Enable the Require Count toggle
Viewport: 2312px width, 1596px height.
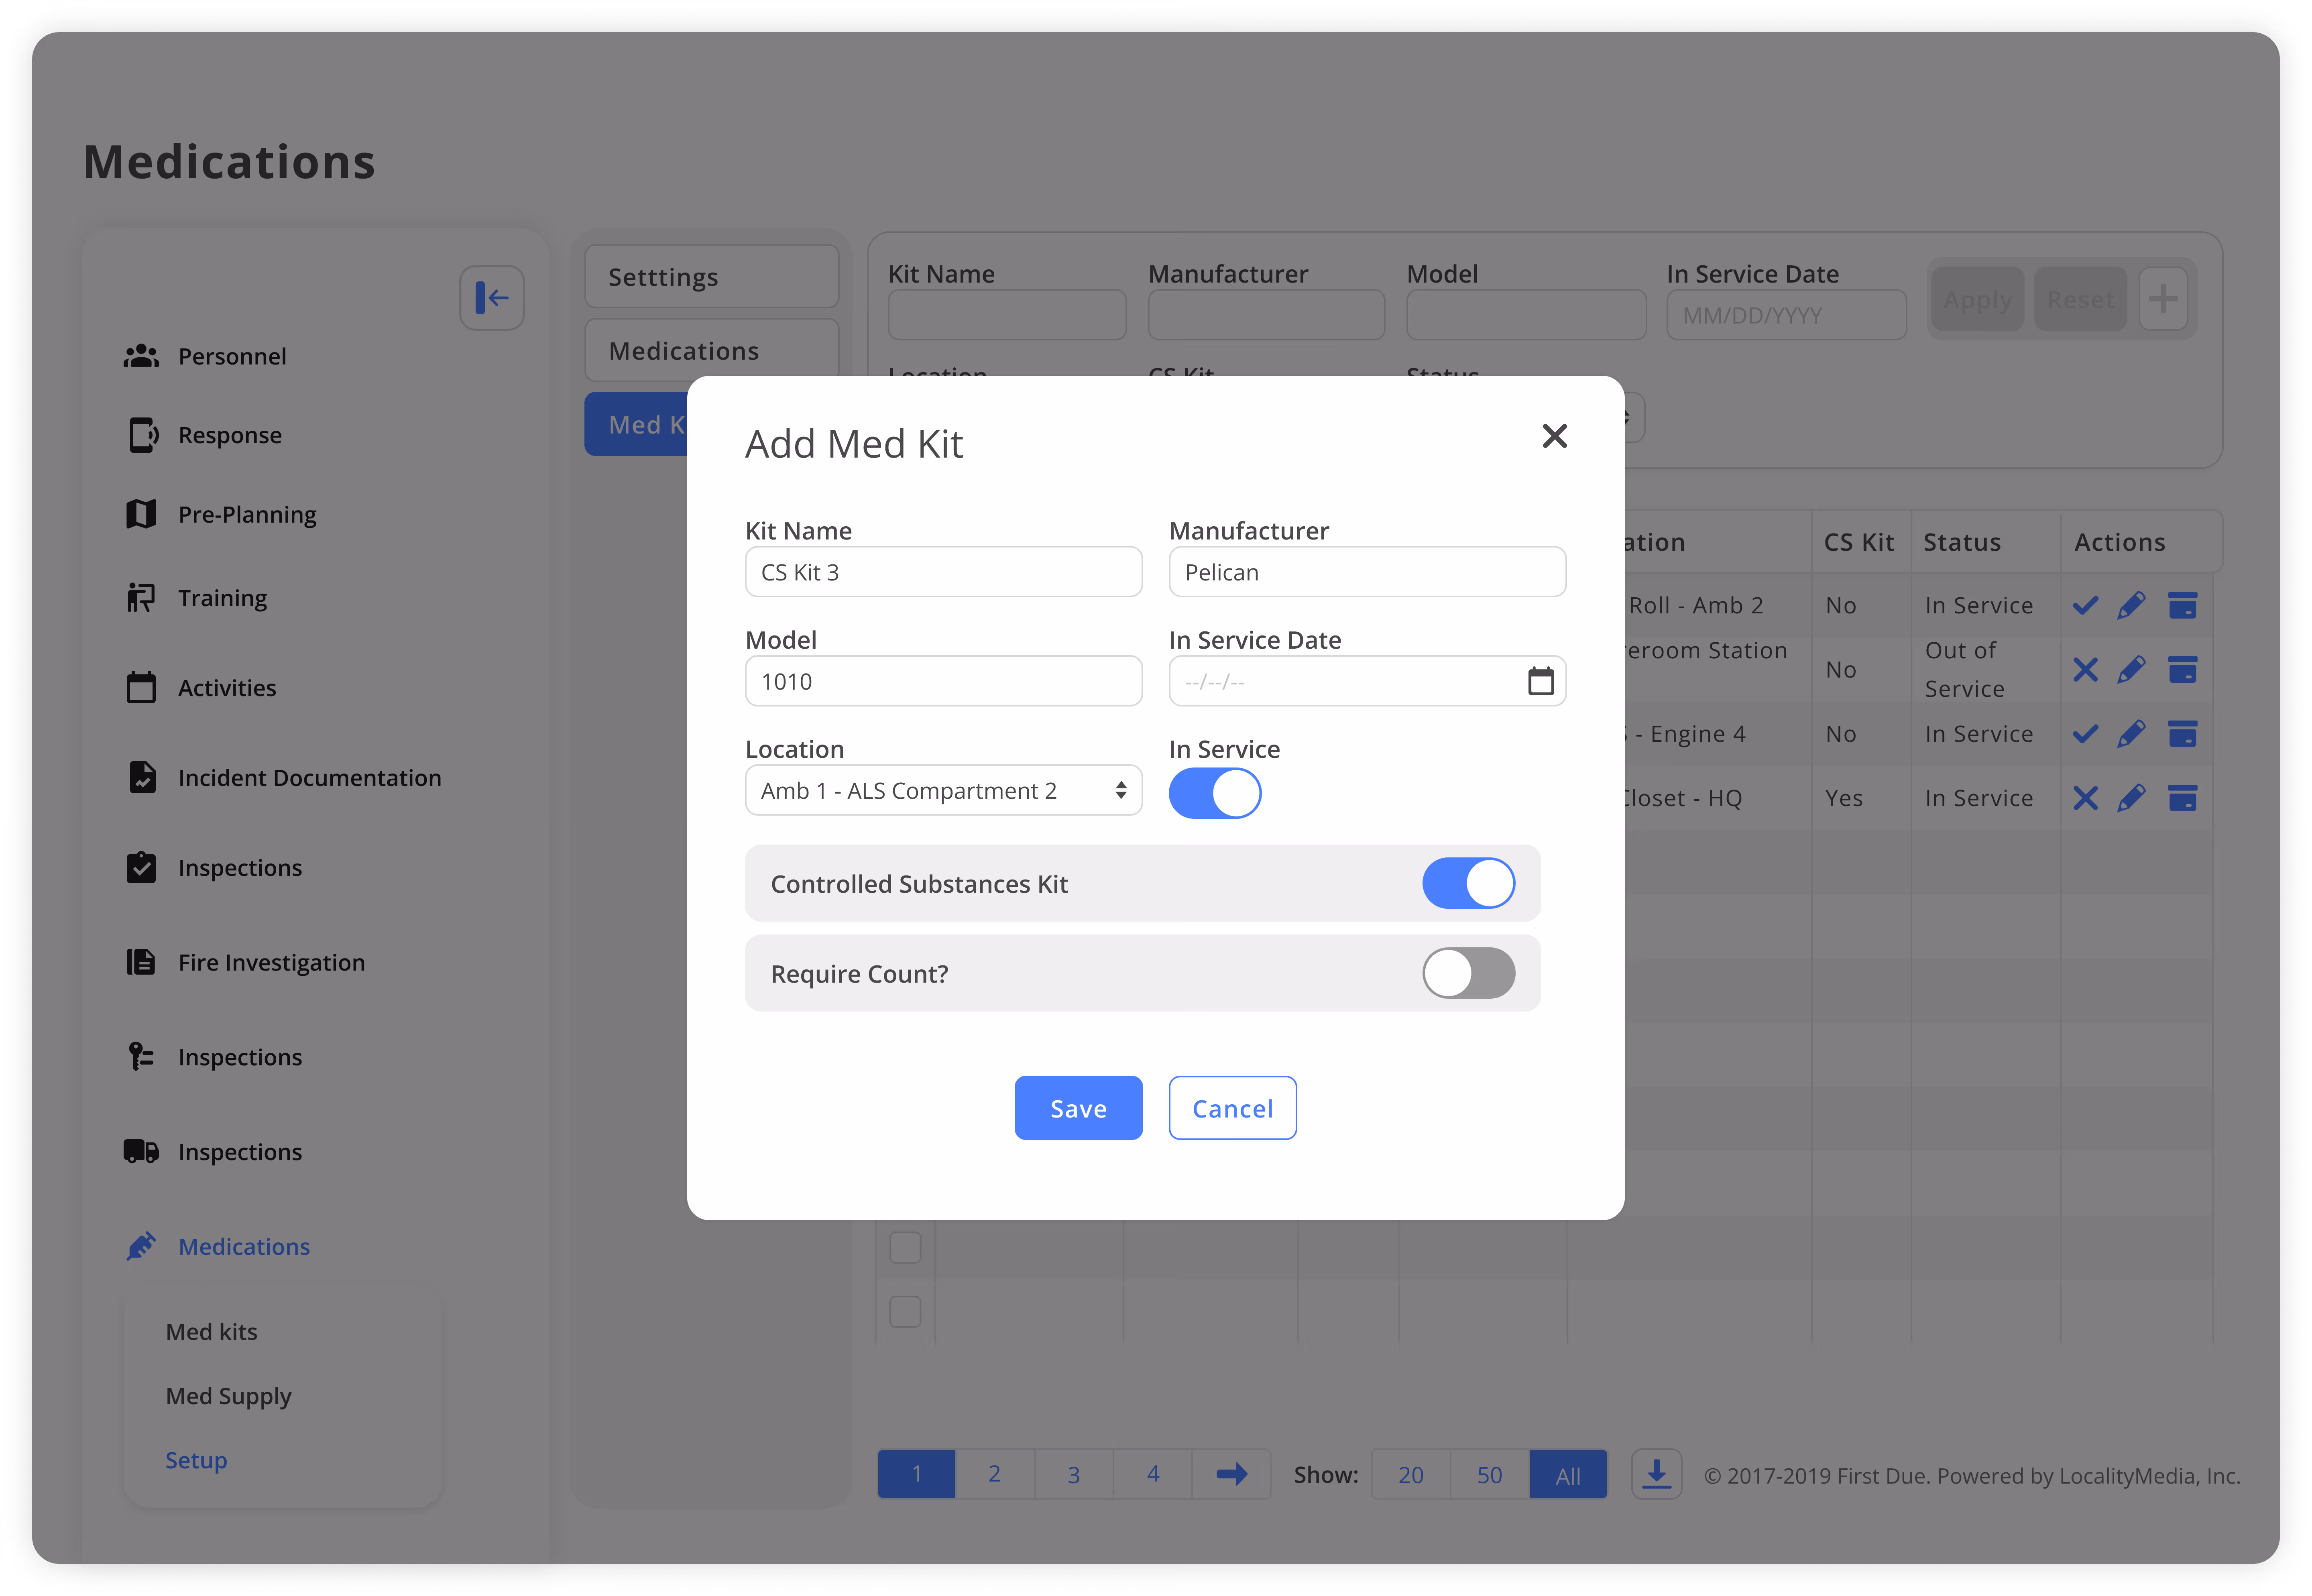pos(1468,973)
